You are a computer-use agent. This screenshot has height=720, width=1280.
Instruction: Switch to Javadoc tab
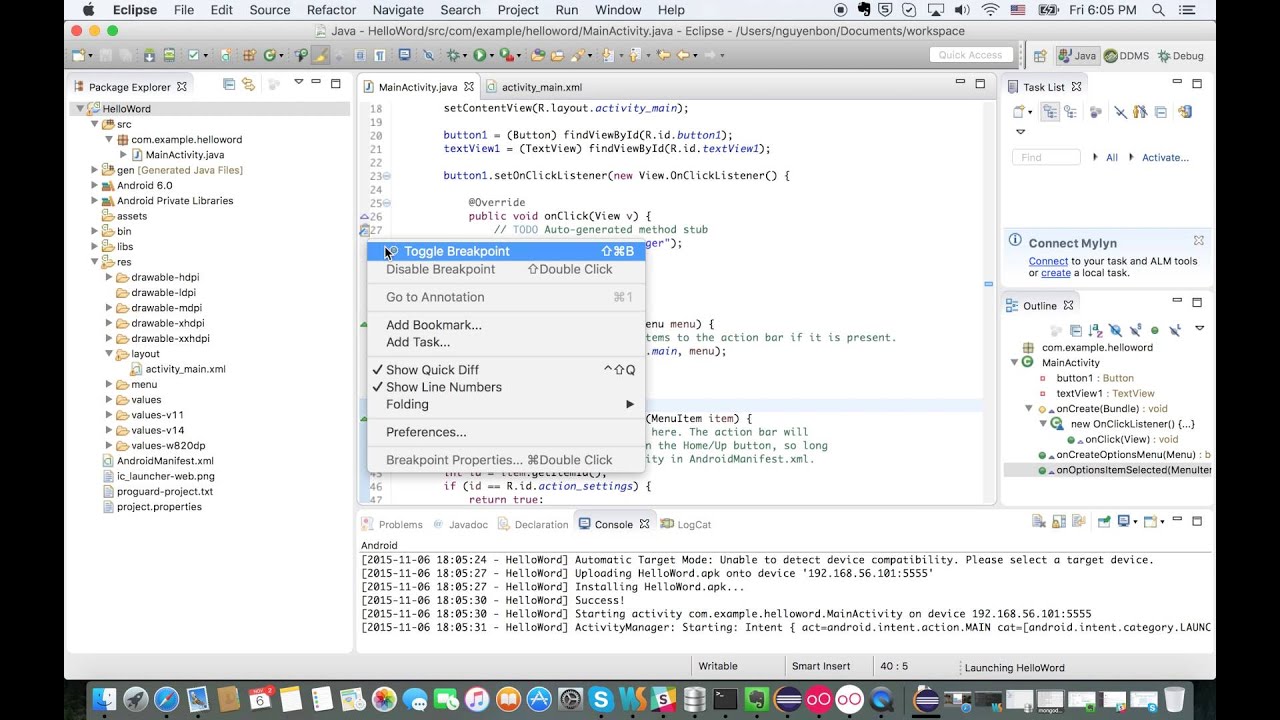(461, 524)
